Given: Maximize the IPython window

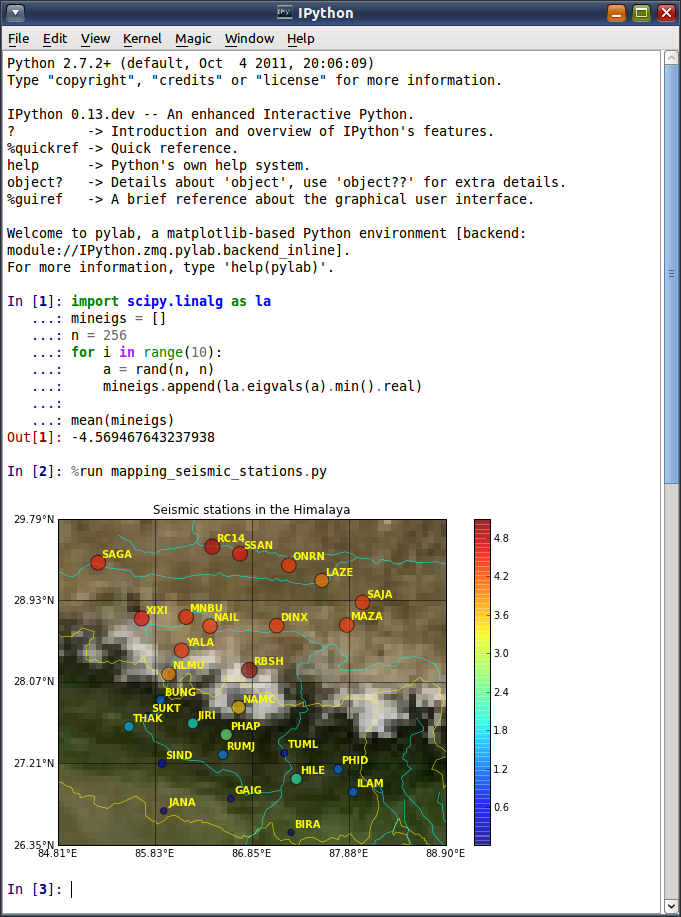Looking at the screenshot, I should 641,13.
